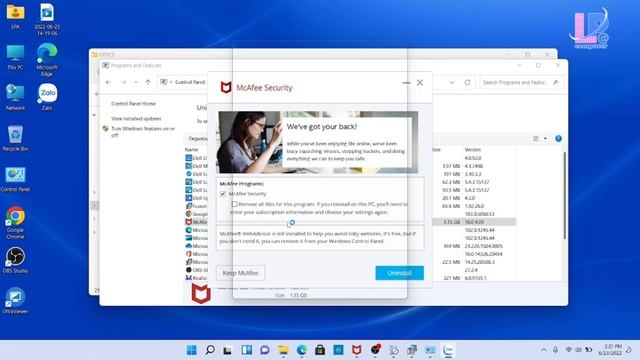Open Chat from taskbar

pyautogui.click(x=265, y=350)
